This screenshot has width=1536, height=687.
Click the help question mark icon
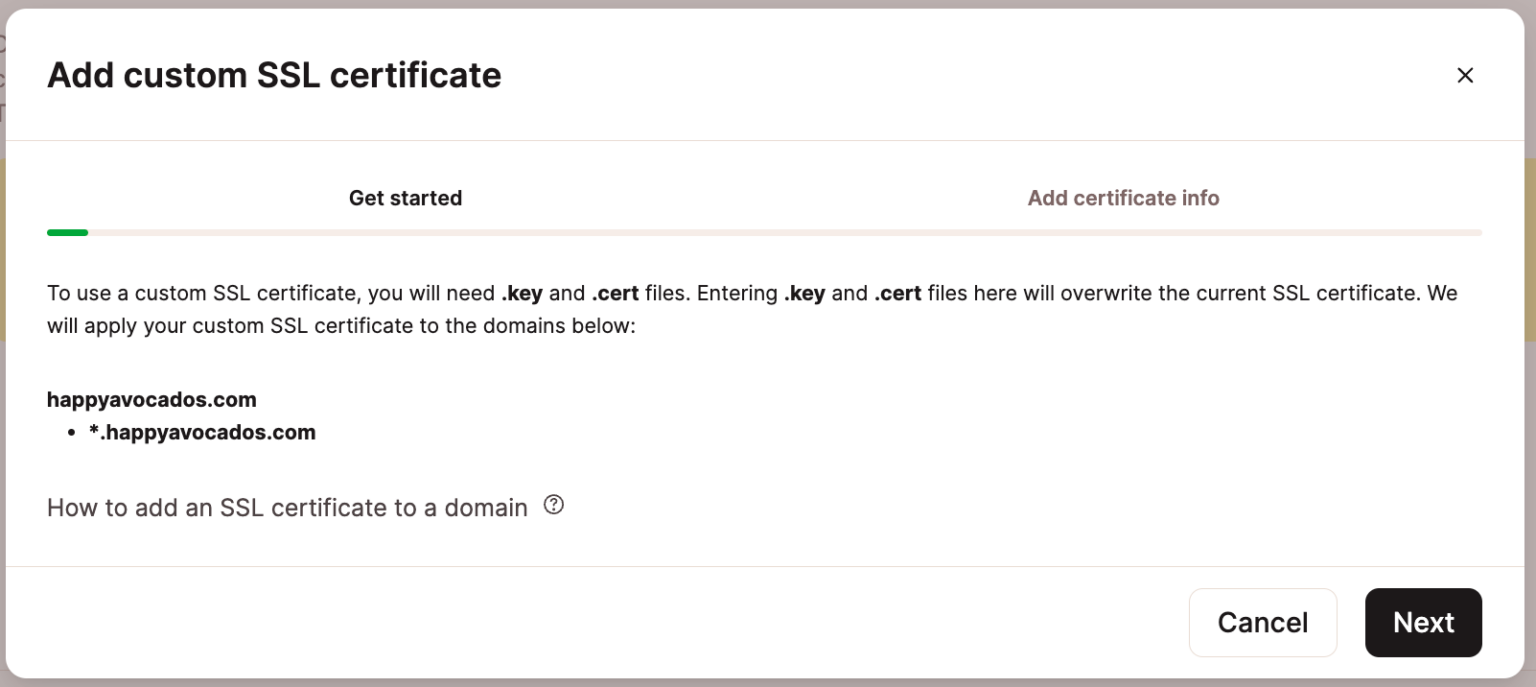click(x=554, y=506)
